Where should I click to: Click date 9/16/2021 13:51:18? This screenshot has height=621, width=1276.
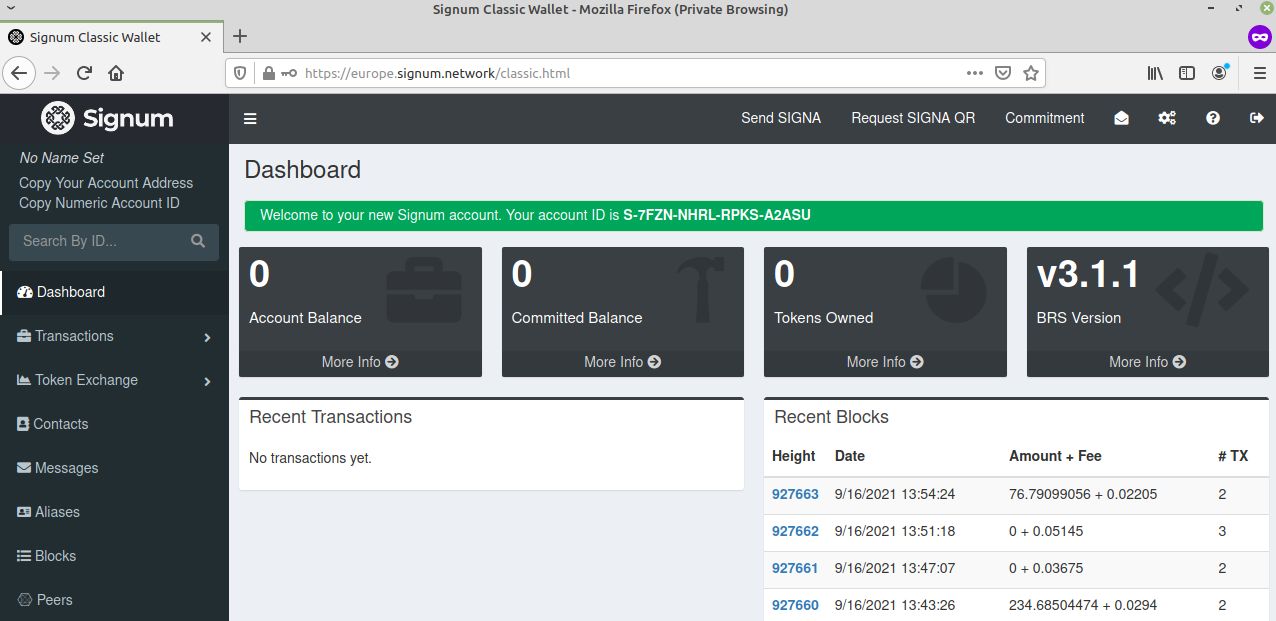[x=894, y=531]
